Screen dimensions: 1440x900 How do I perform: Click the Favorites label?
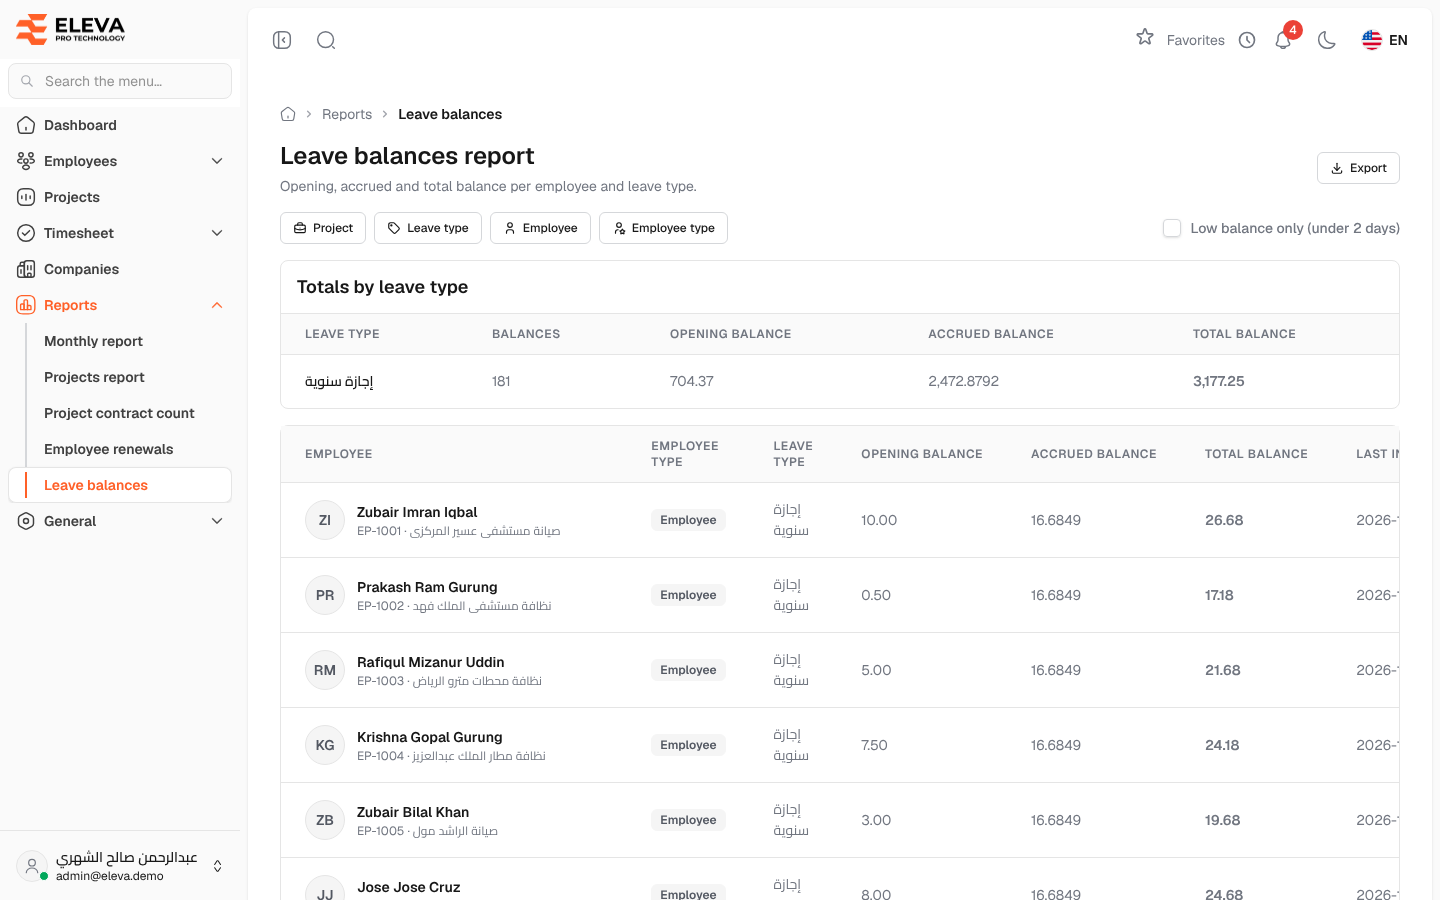pyautogui.click(x=1195, y=40)
